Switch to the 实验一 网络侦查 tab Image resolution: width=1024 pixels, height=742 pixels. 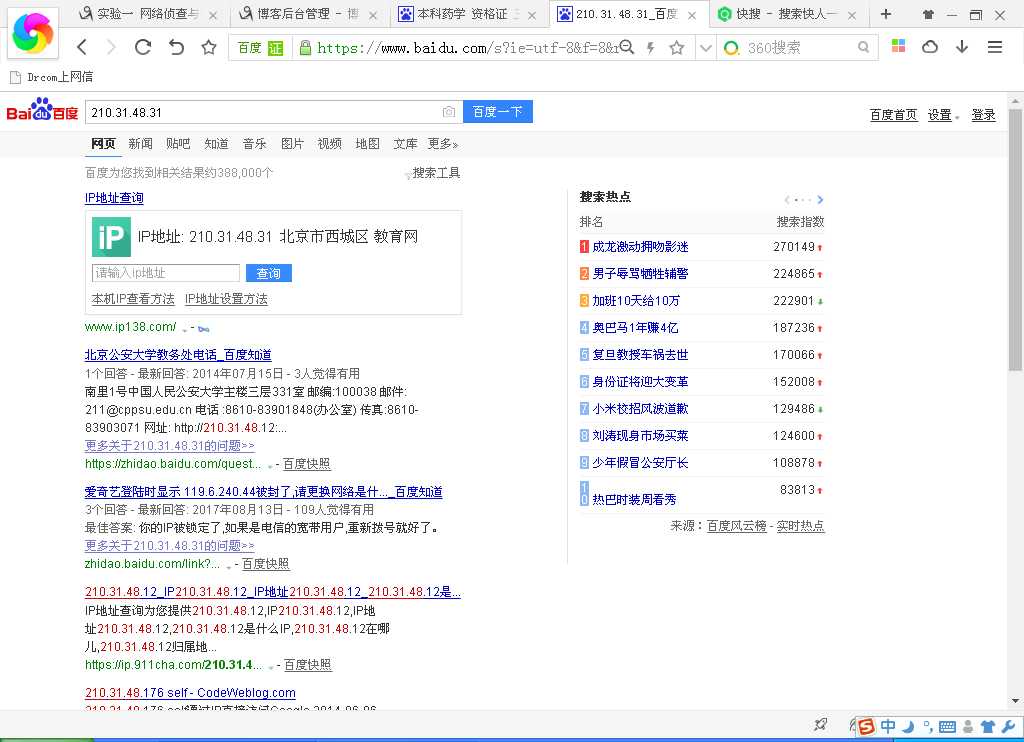coord(147,14)
